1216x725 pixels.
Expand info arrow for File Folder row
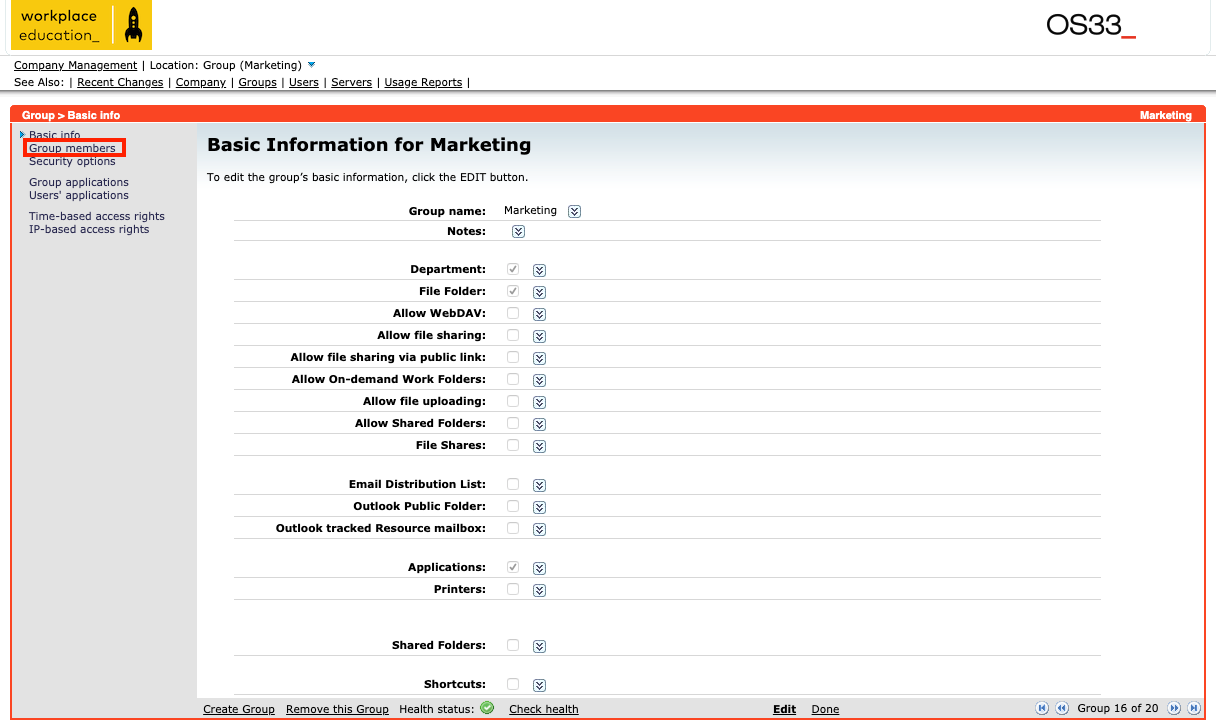click(539, 292)
